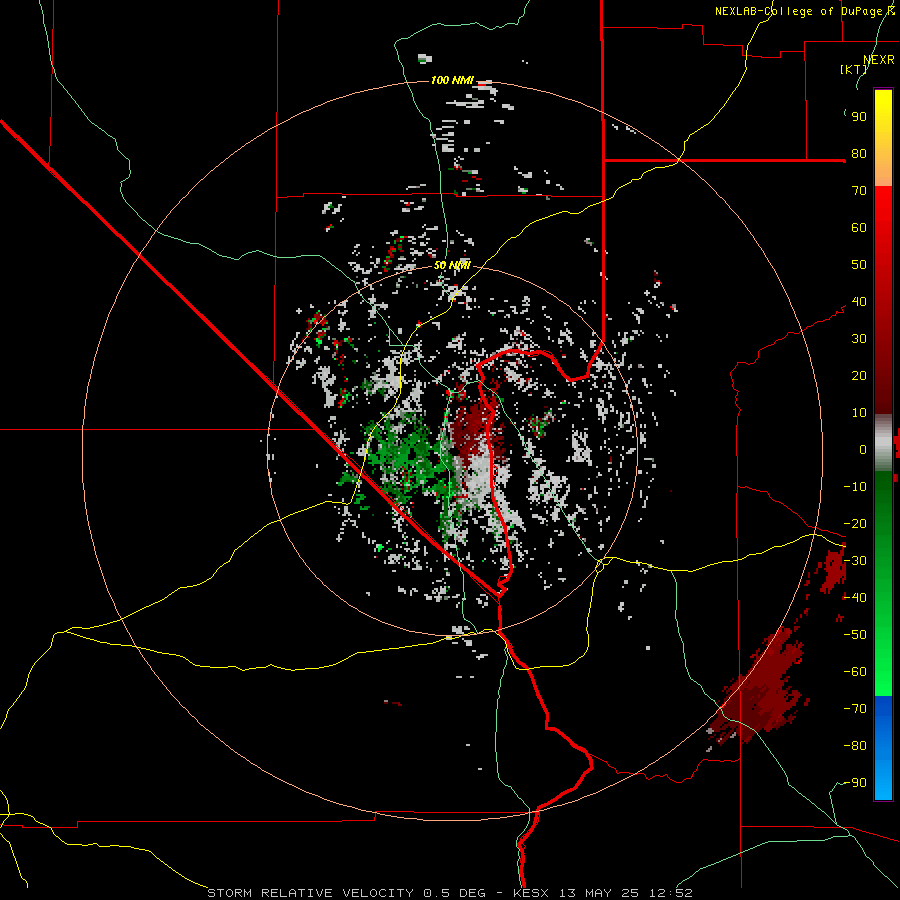The width and height of the screenshot is (900, 900).
Task: Select the -30 value on velocity scale
Action: coord(855,561)
